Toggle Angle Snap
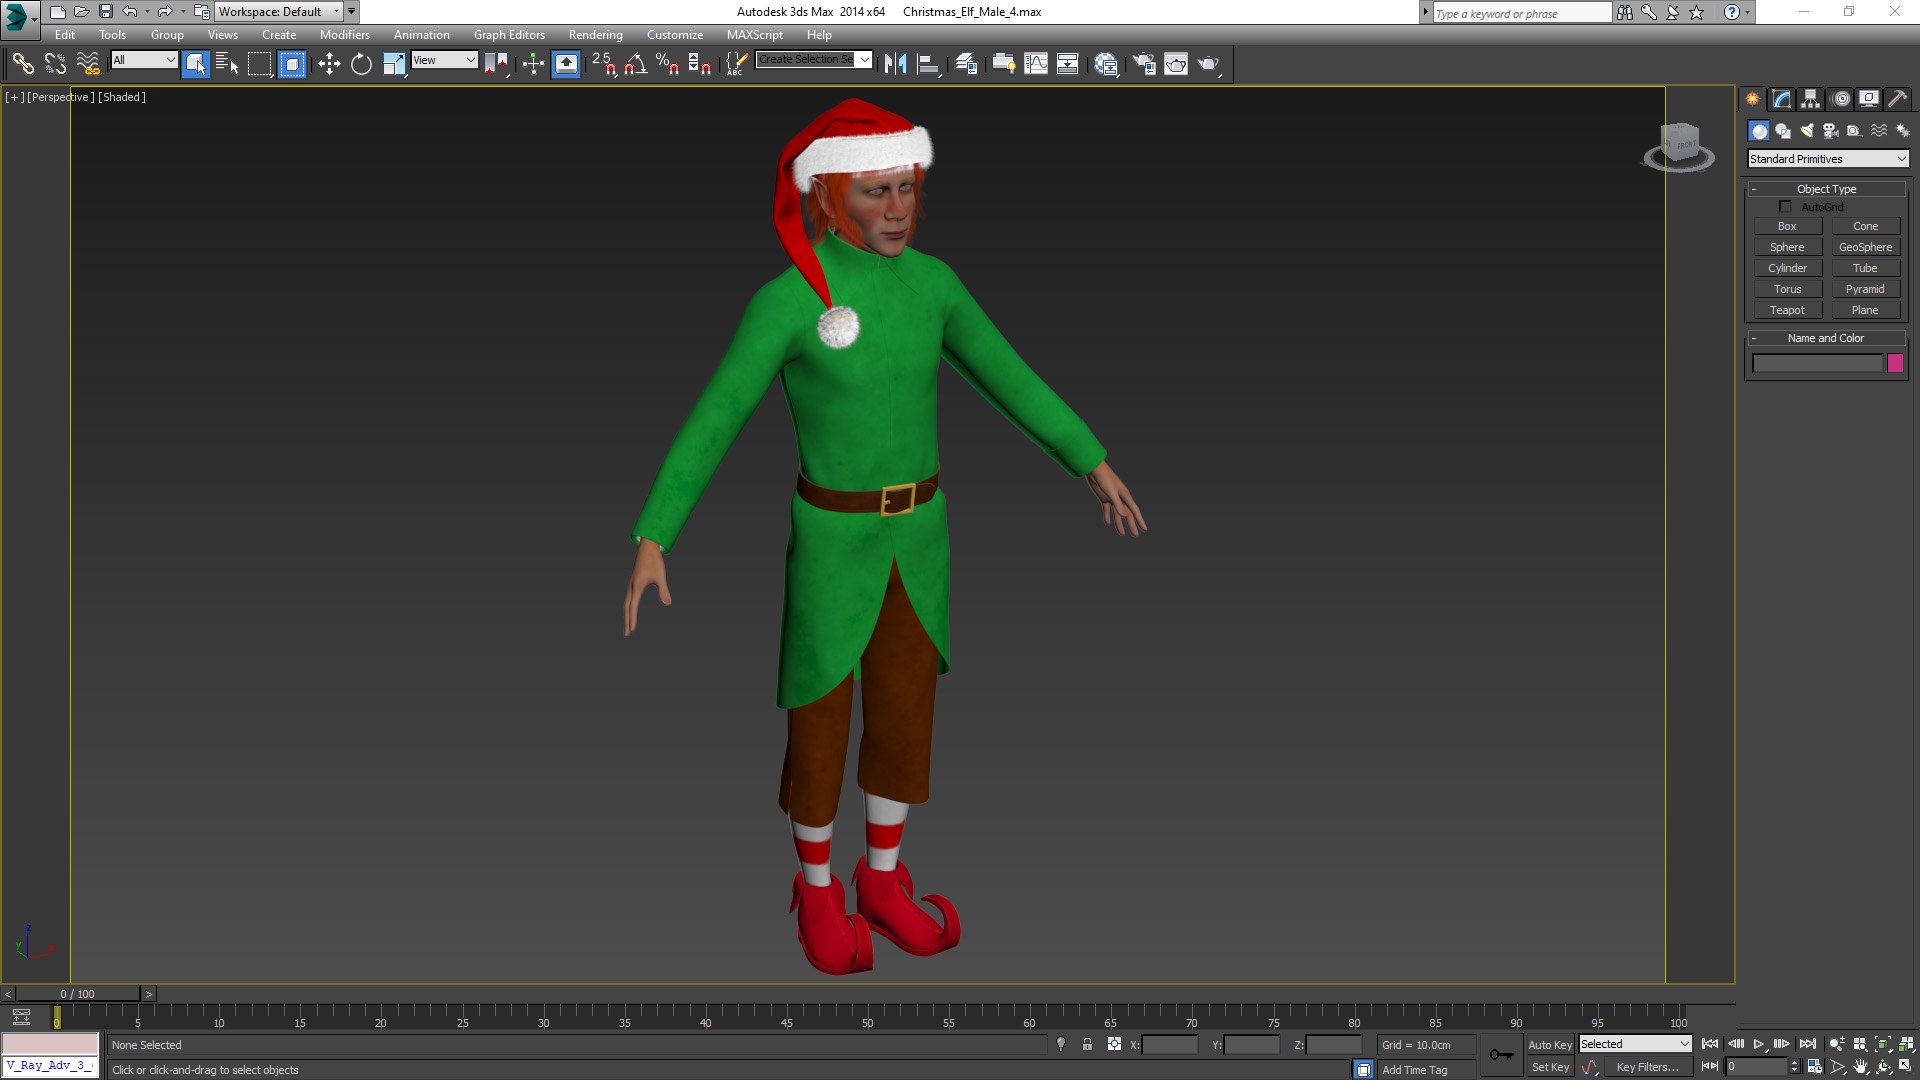The width and height of the screenshot is (1920, 1080). point(635,64)
